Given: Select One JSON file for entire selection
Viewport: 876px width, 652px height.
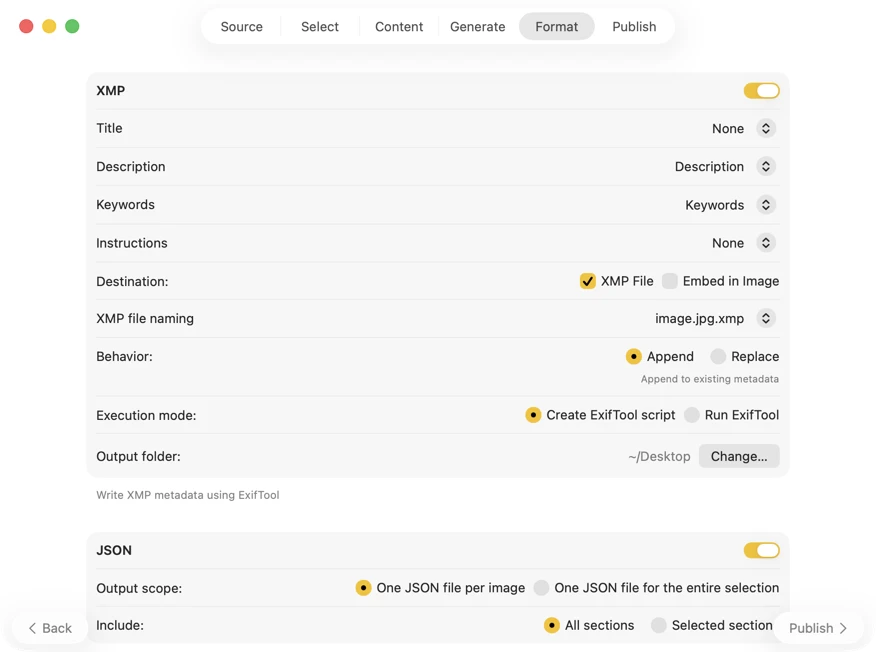Looking at the screenshot, I should pyautogui.click(x=541, y=588).
